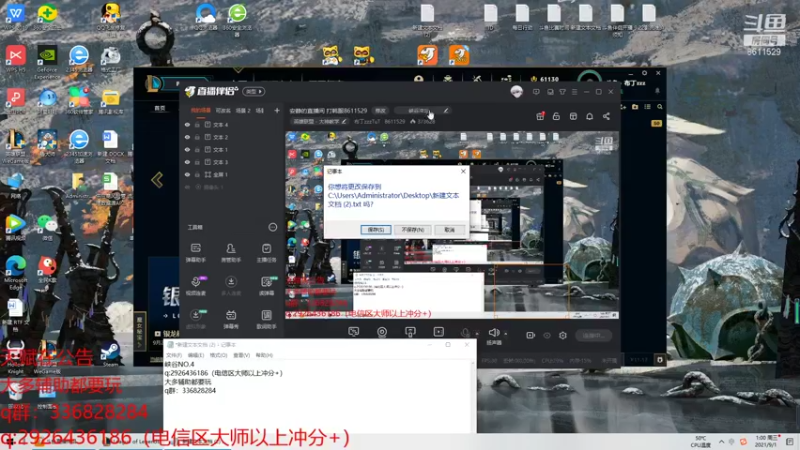
Task: Open the microphone dropdown arrow
Action: pos(477,333)
